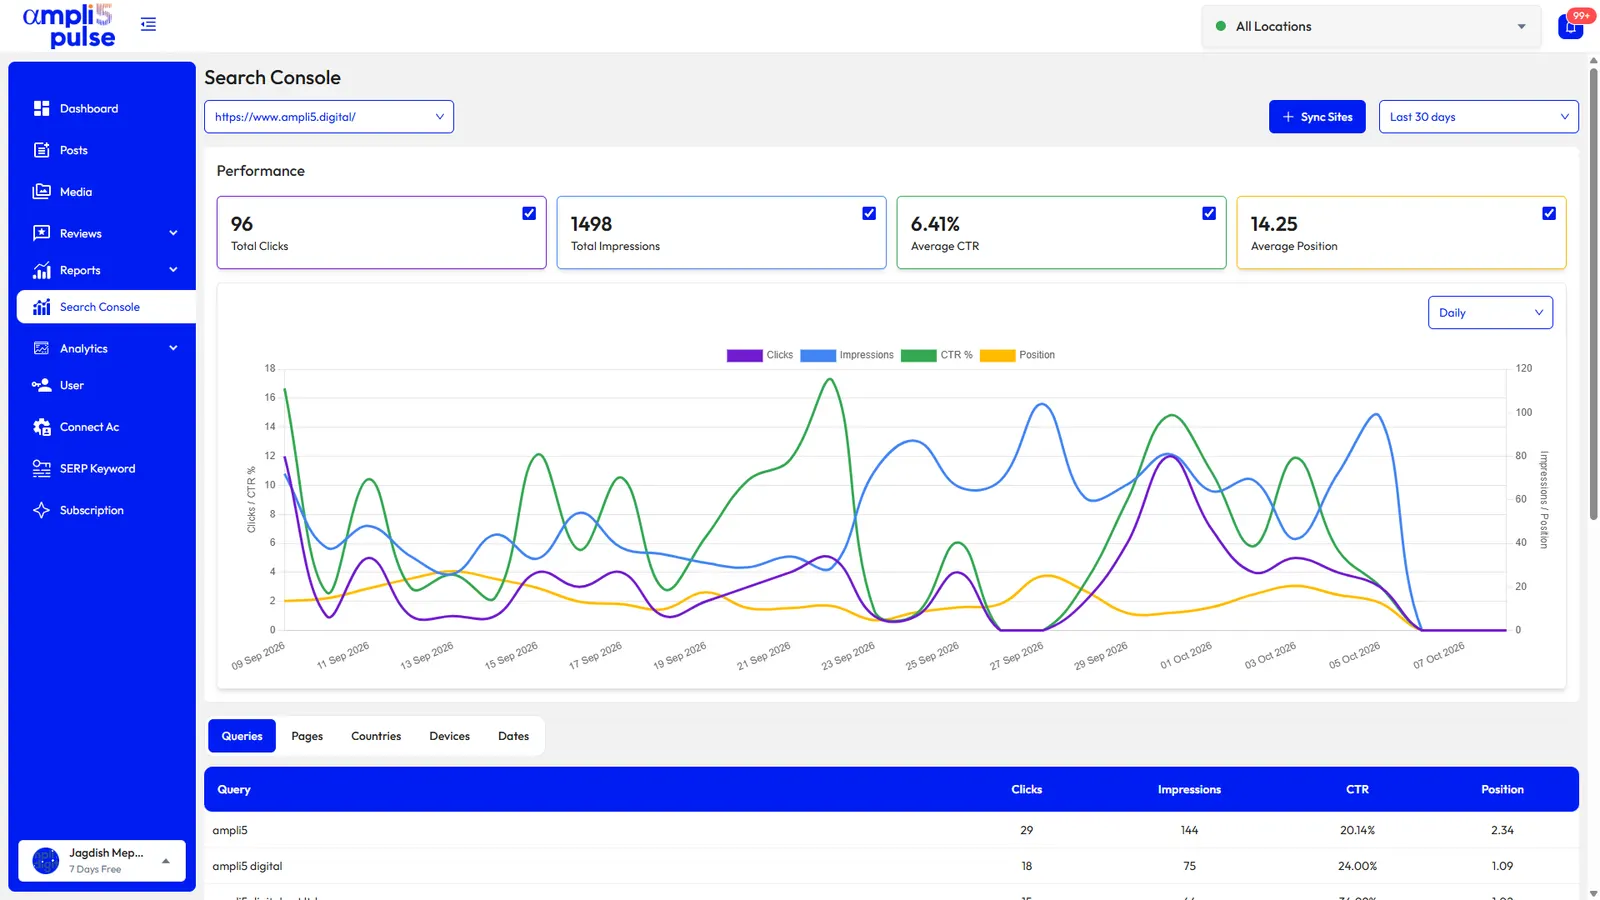Click the Analytics icon in sidebar
Image resolution: width=1600 pixels, height=900 pixels.
(41, 348)
